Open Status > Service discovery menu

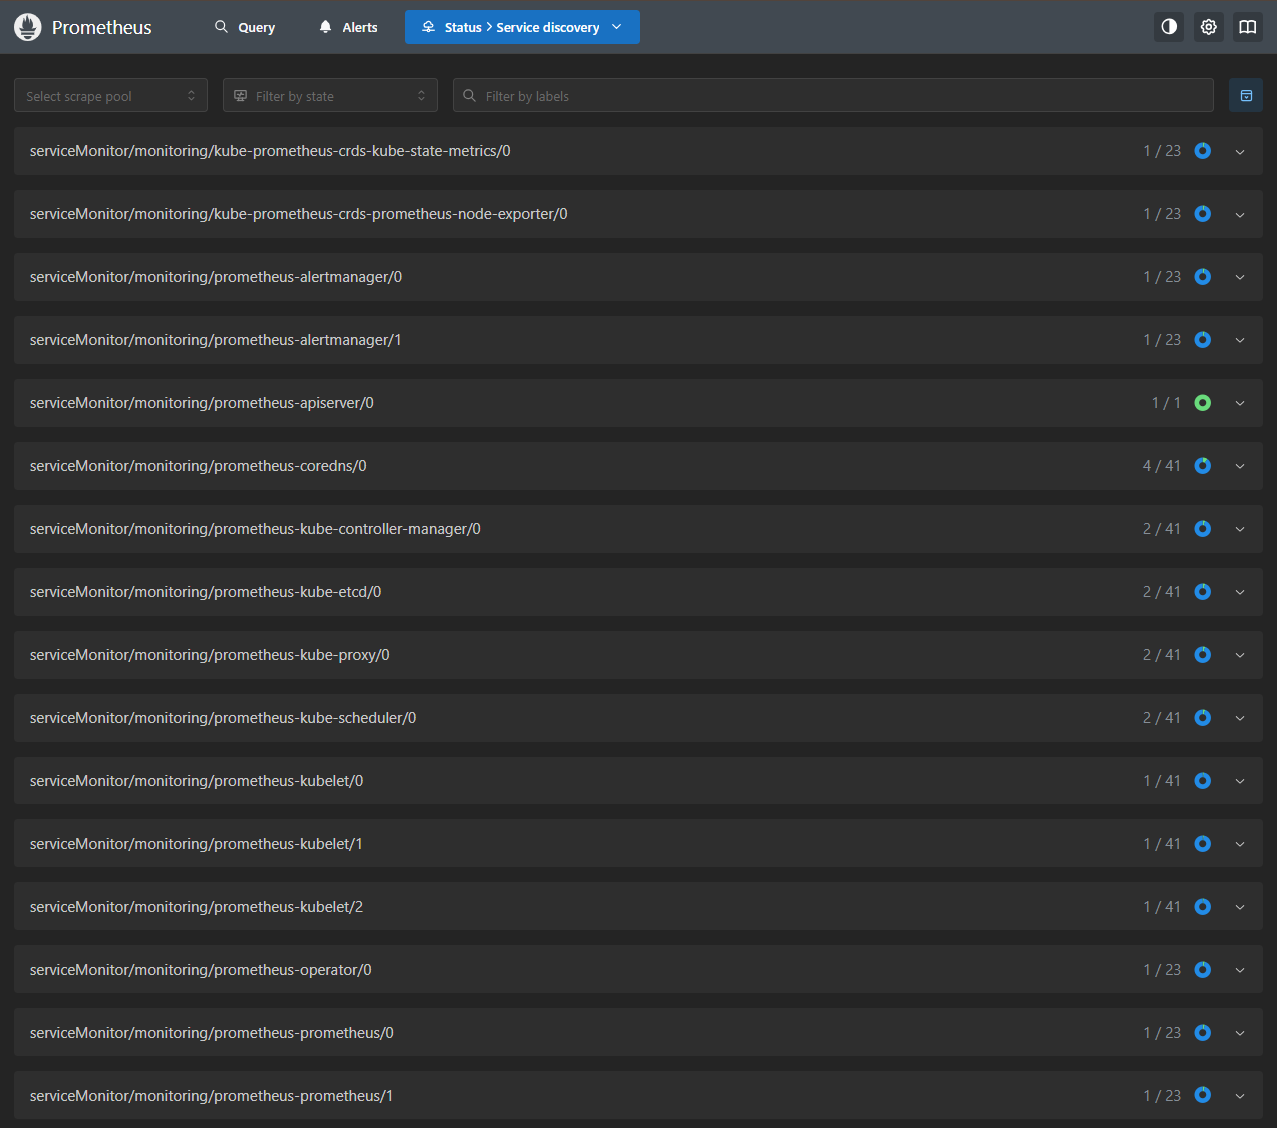click(x=522, y=27)
